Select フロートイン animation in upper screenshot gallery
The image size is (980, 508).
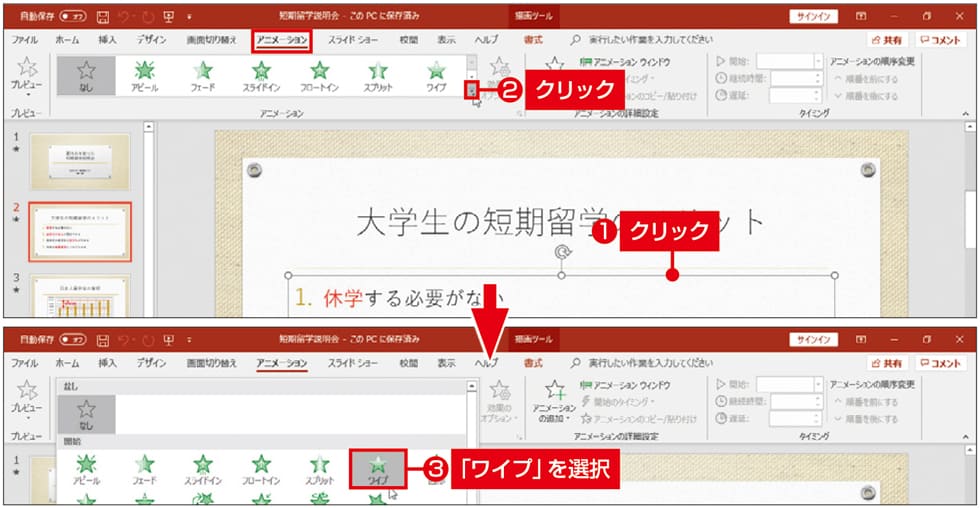[319, 76]
